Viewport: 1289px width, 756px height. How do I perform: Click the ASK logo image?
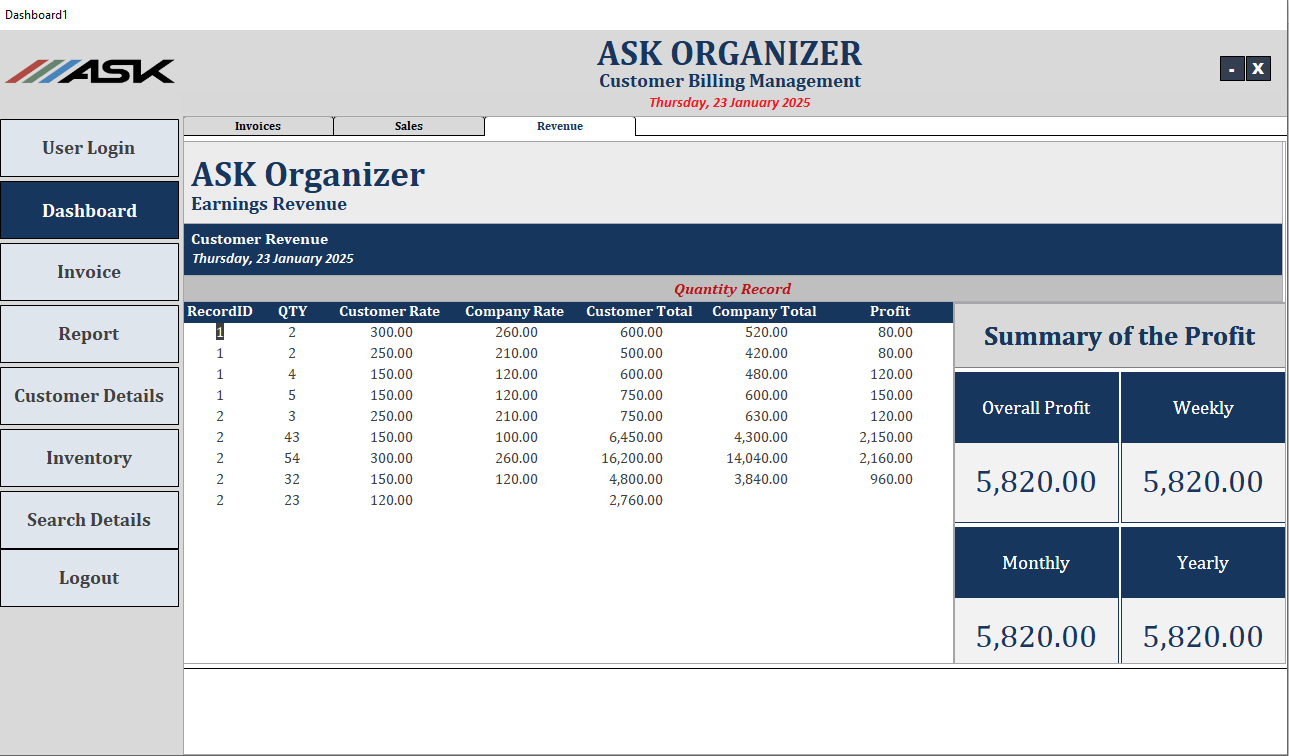click(x=90, y=71)
